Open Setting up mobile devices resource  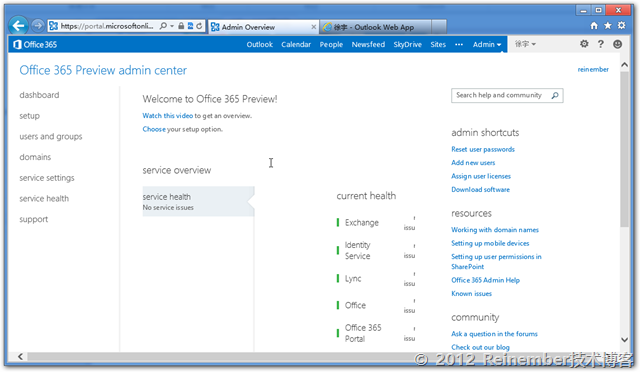tap(490, 243)
